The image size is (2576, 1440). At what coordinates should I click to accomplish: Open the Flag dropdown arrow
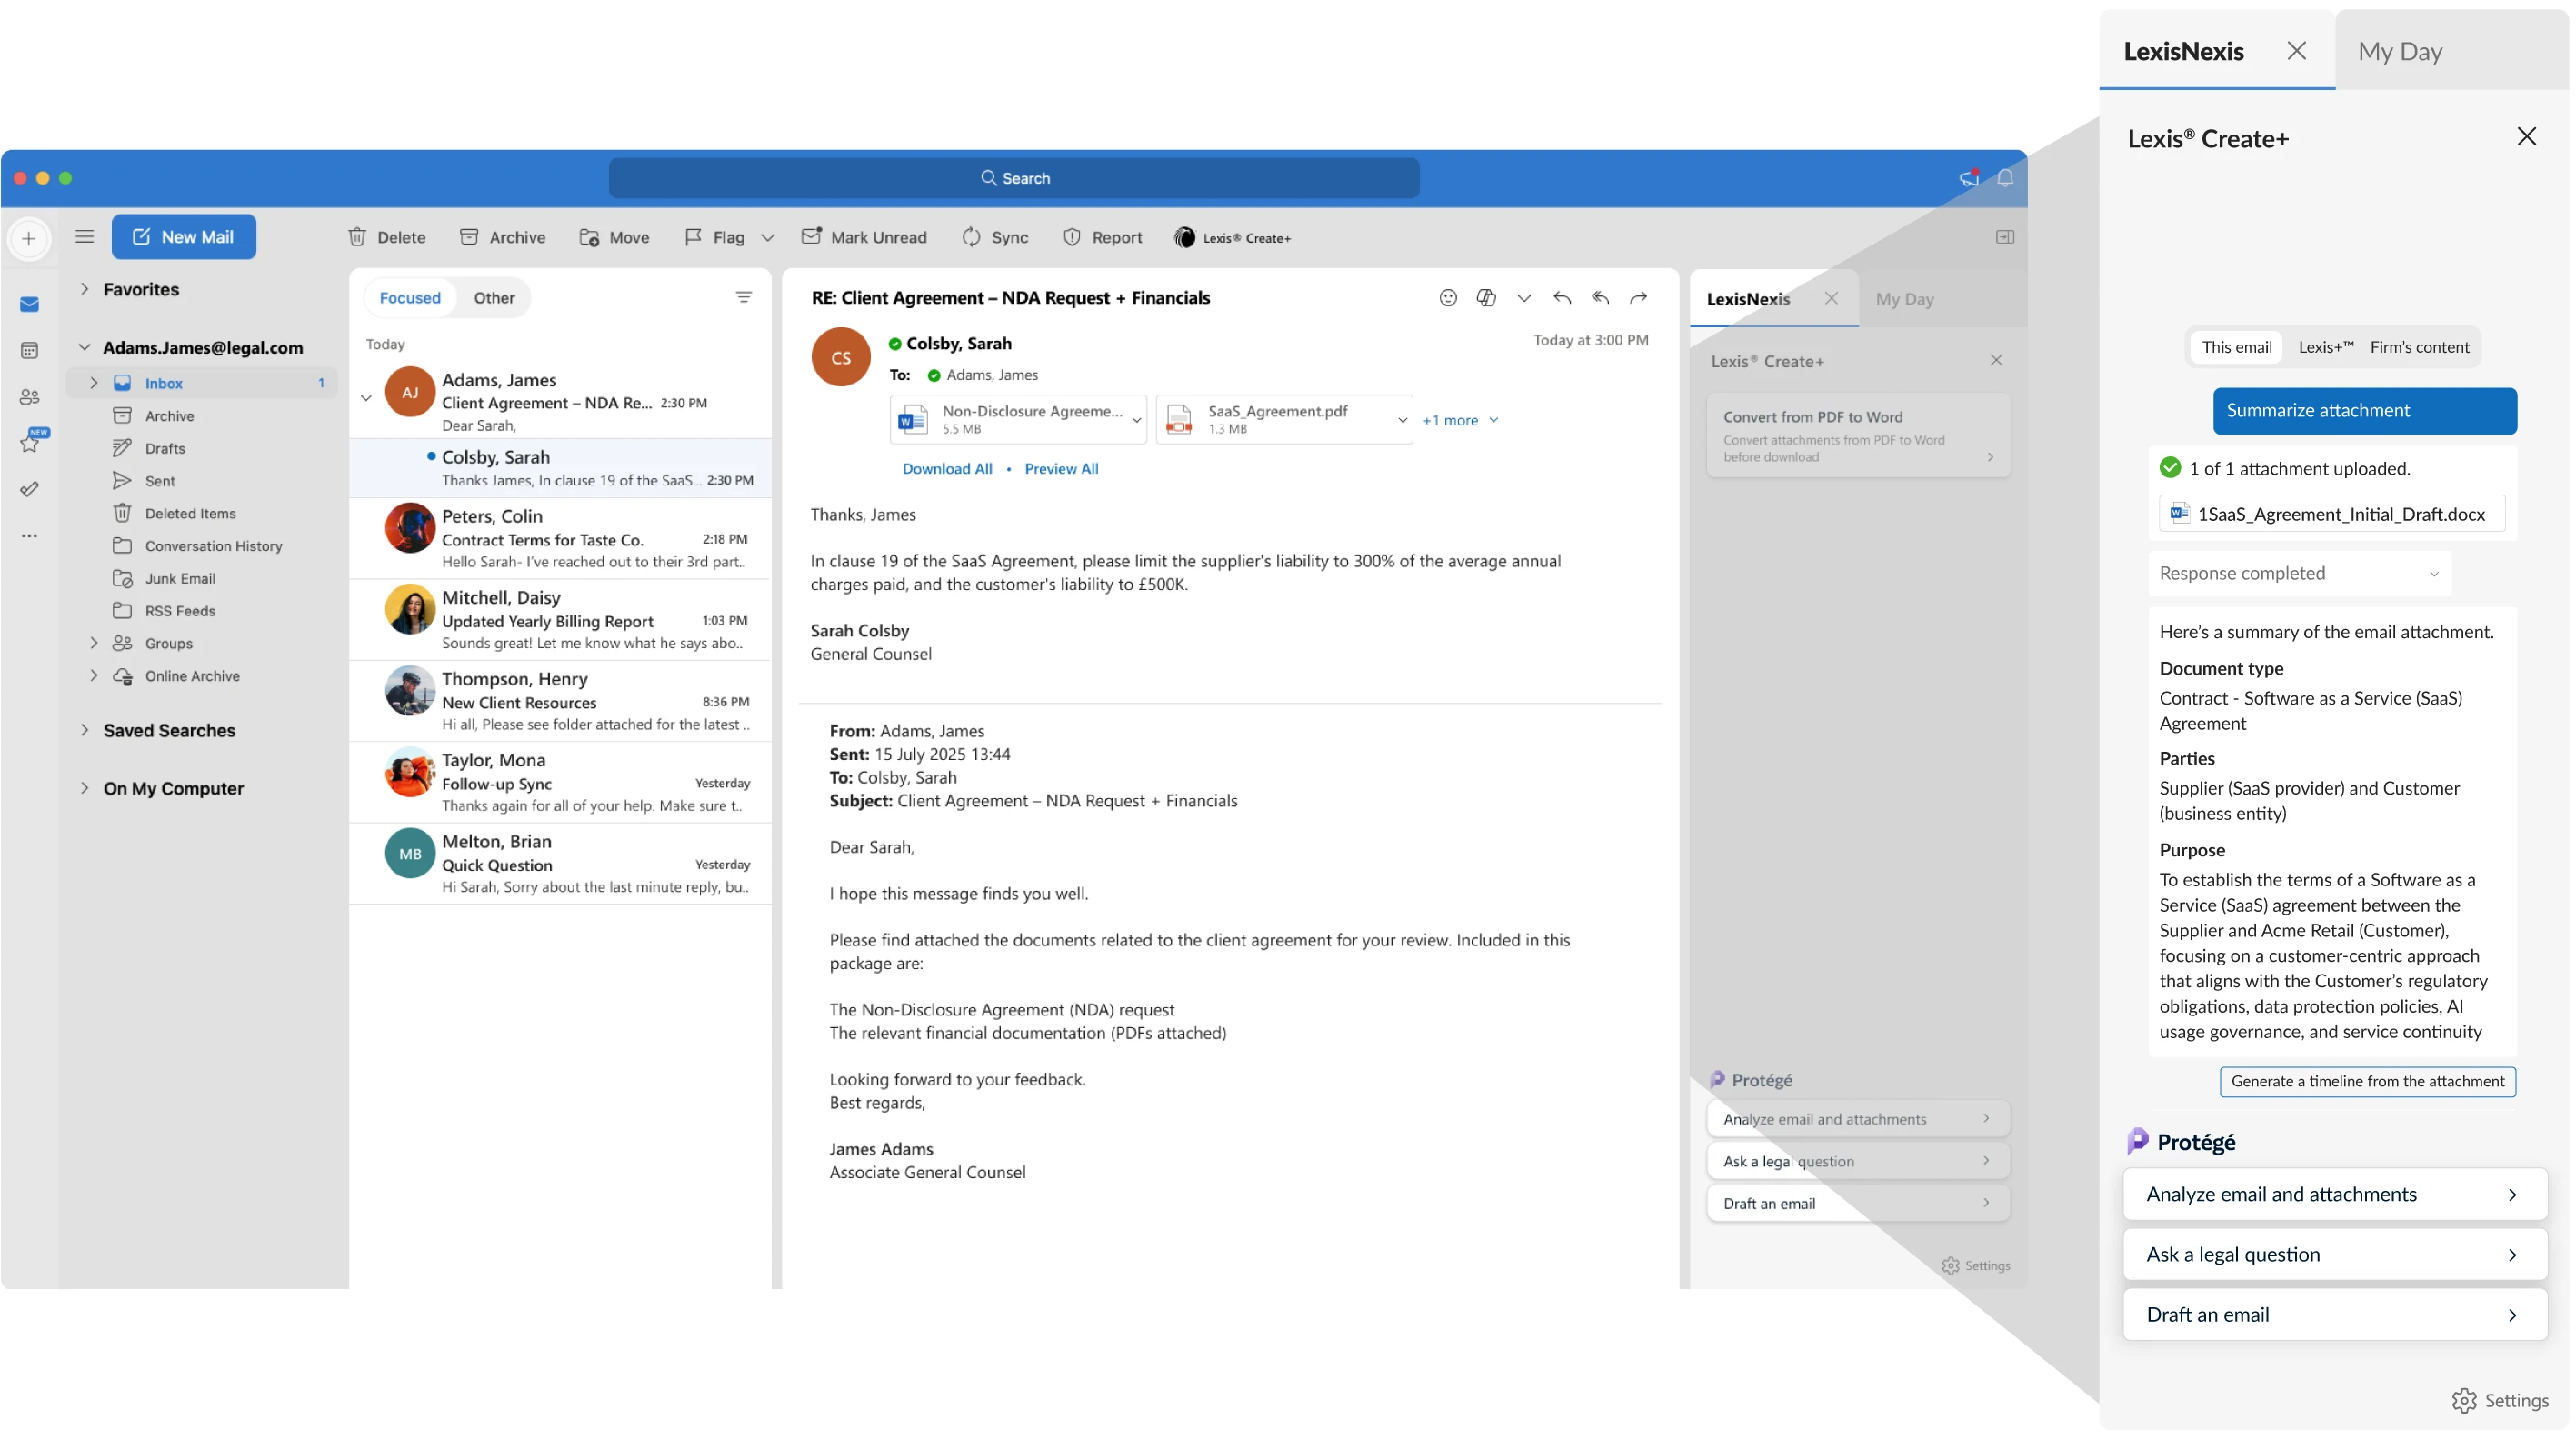point(767,238)
